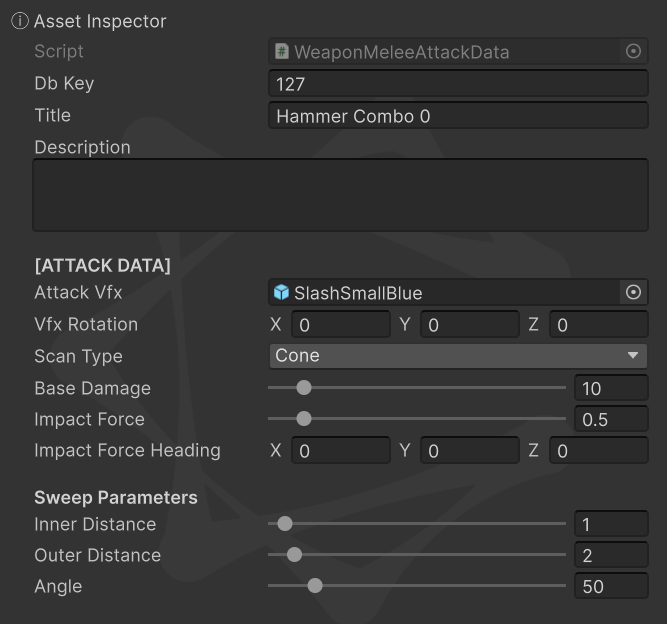Image resolution: width=667 pixels, height=624 pixels.
Task: Click the Vfx Rotation X field
Action: tap(340, 325)
